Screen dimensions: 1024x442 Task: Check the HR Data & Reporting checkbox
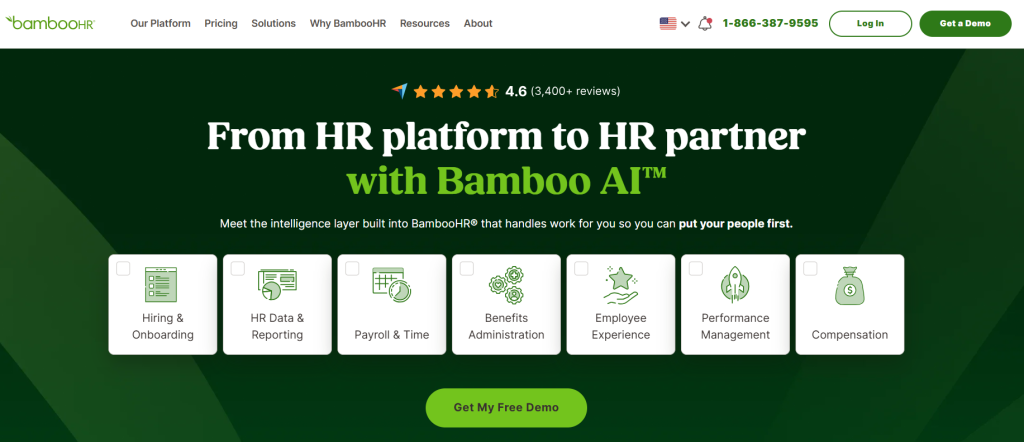click(238, 268)
